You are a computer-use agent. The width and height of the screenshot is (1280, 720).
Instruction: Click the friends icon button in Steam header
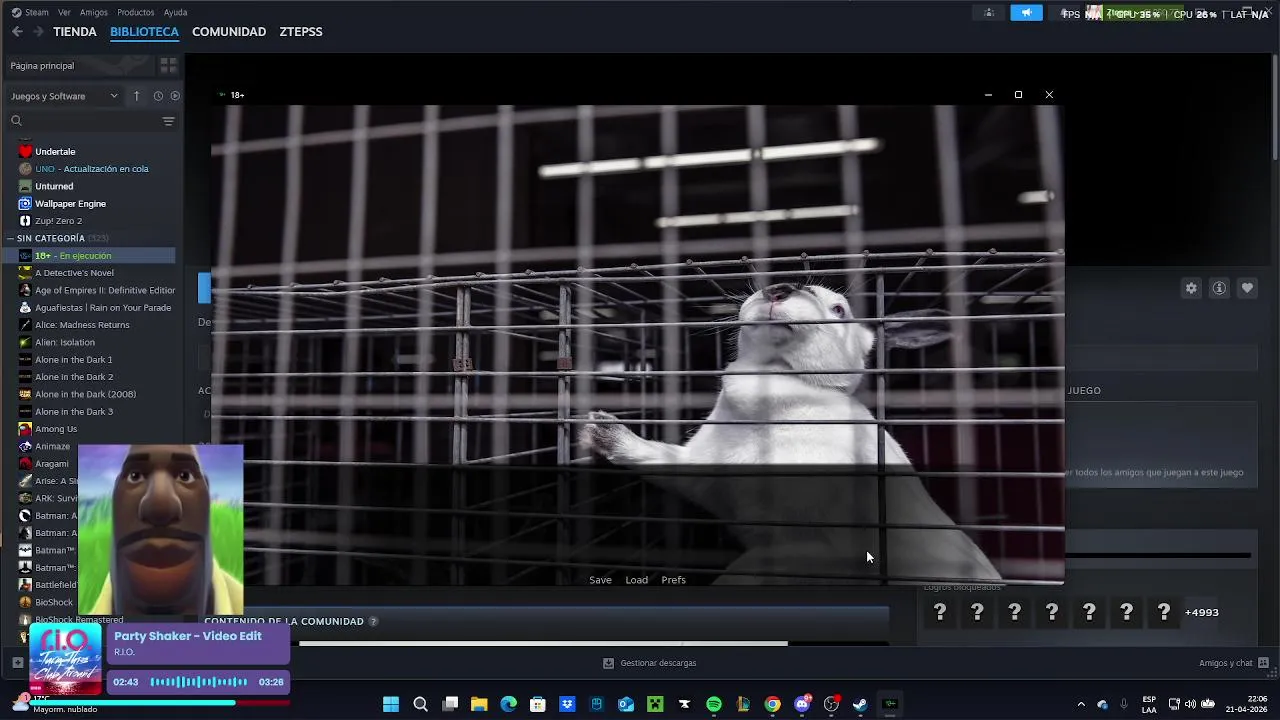coord(989,13)
